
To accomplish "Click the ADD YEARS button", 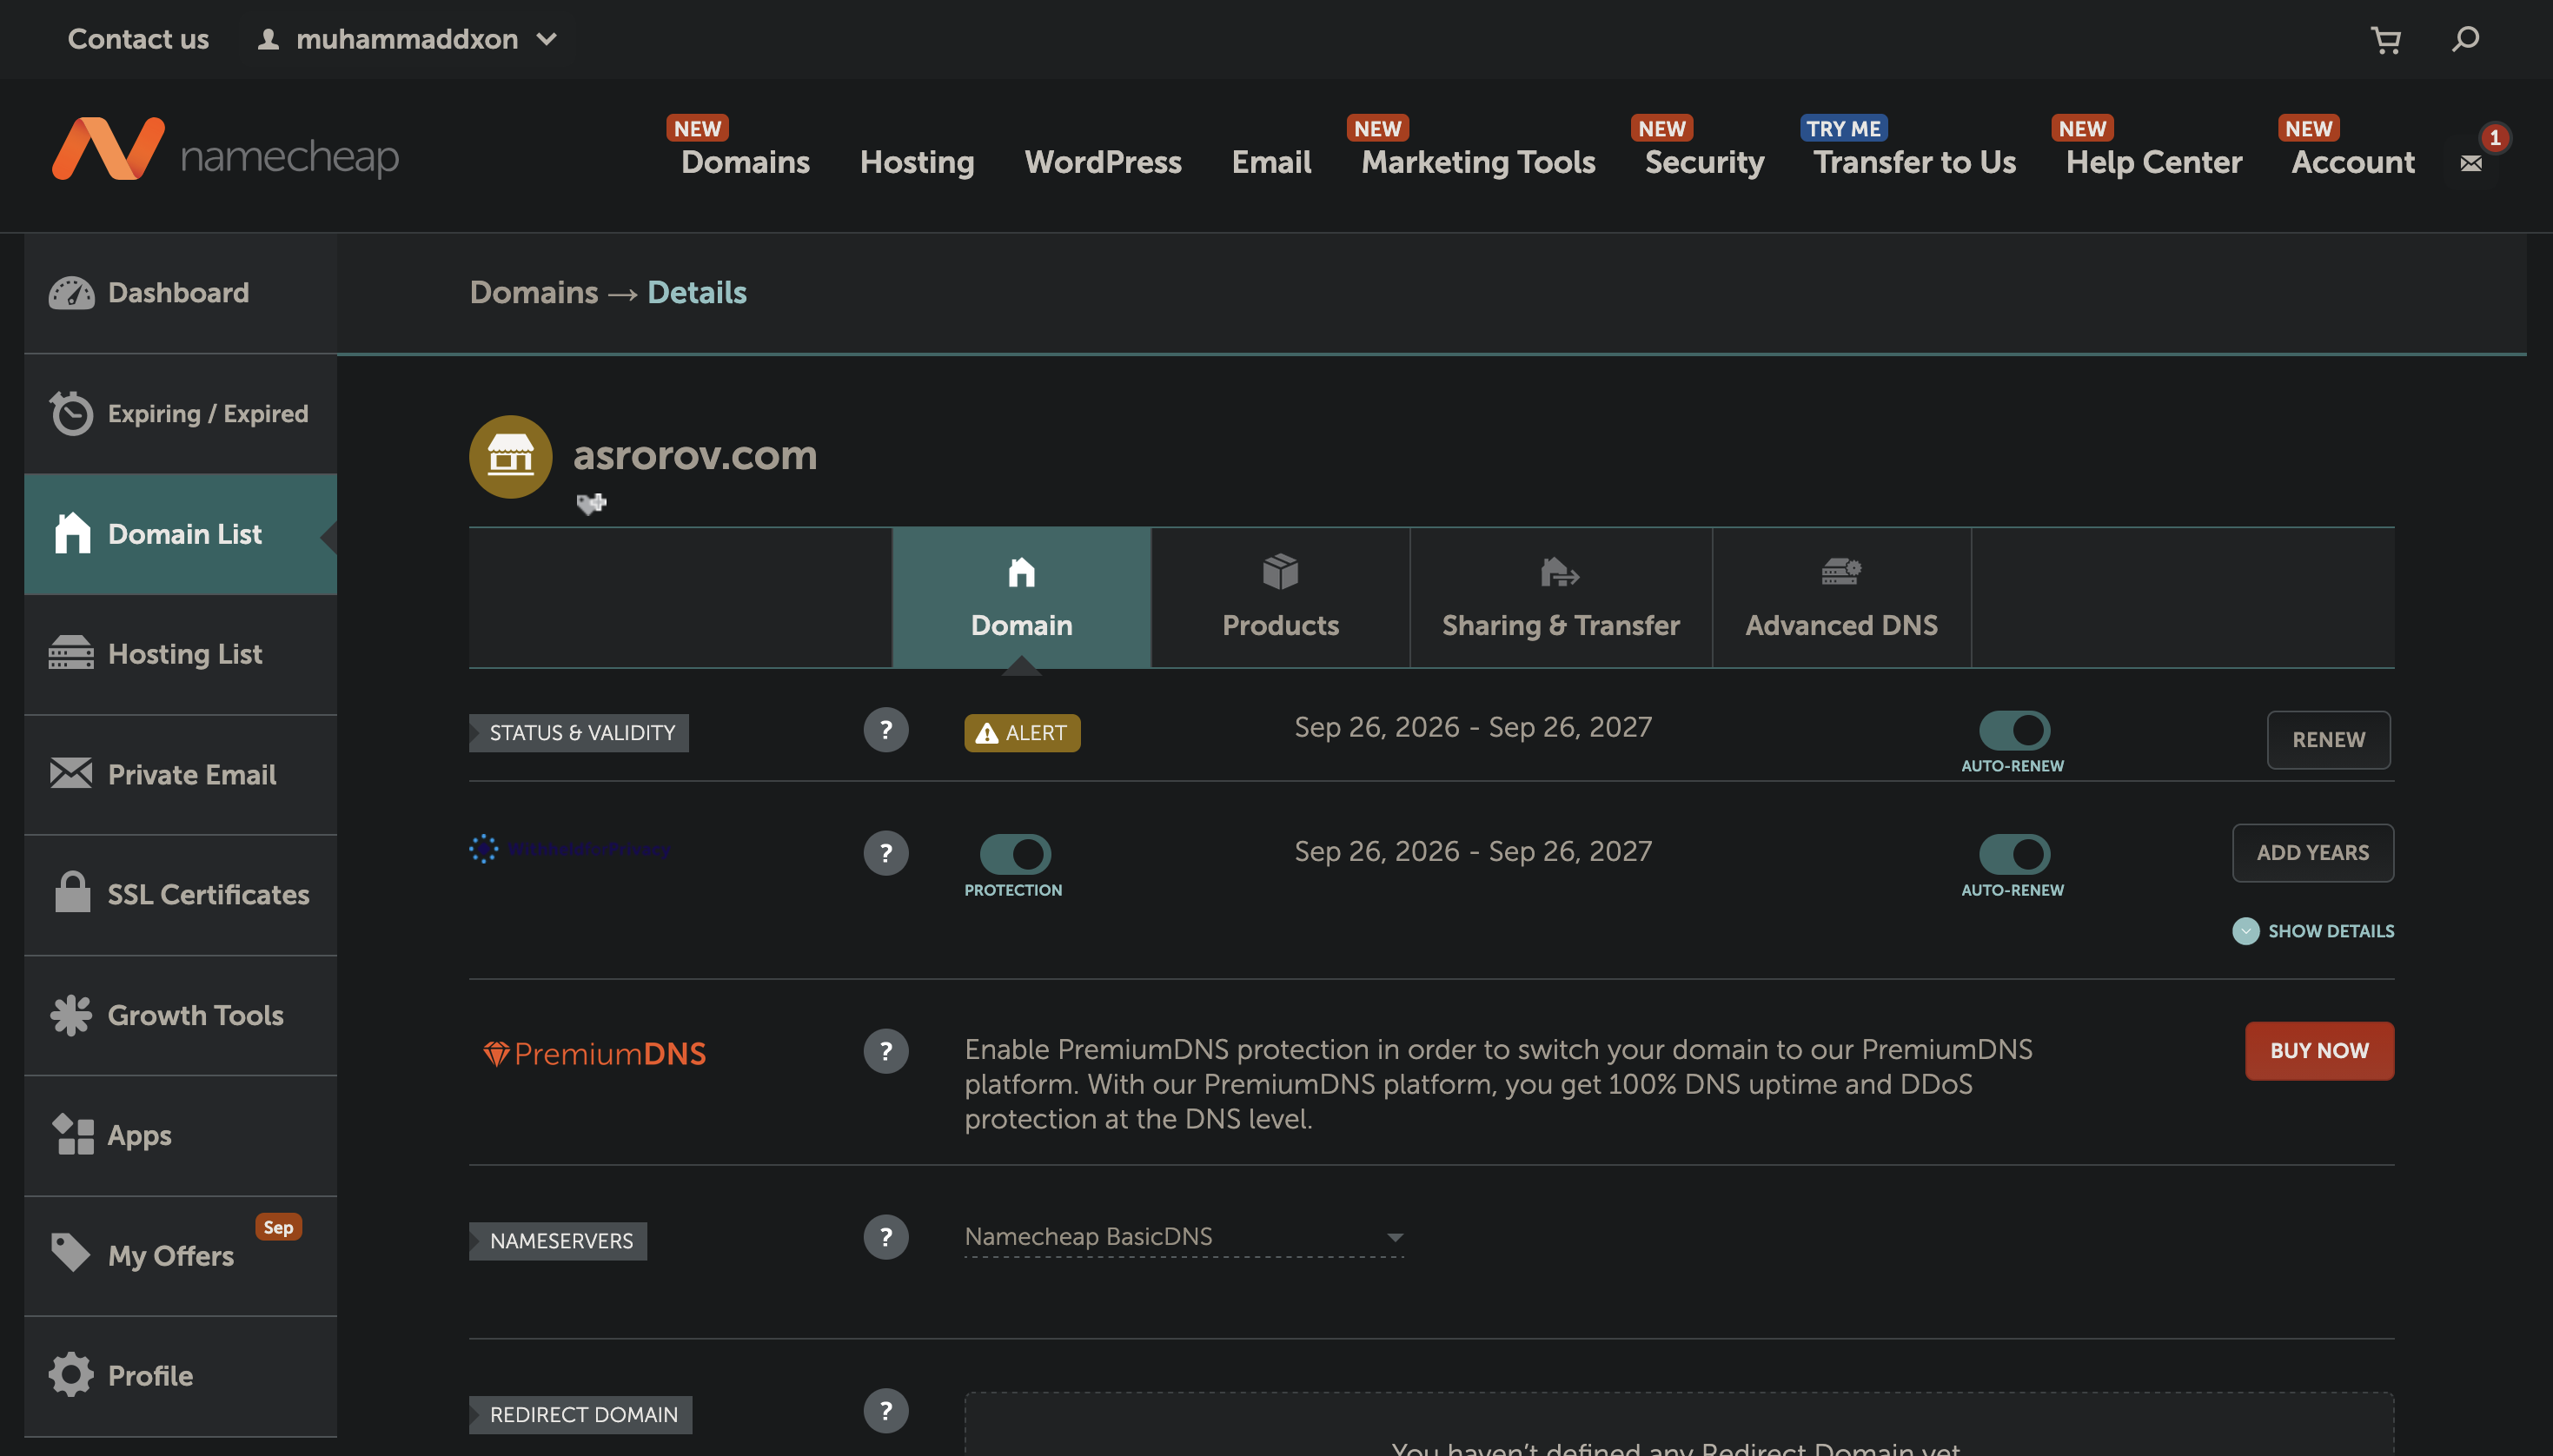I will tap(2312, 853).
